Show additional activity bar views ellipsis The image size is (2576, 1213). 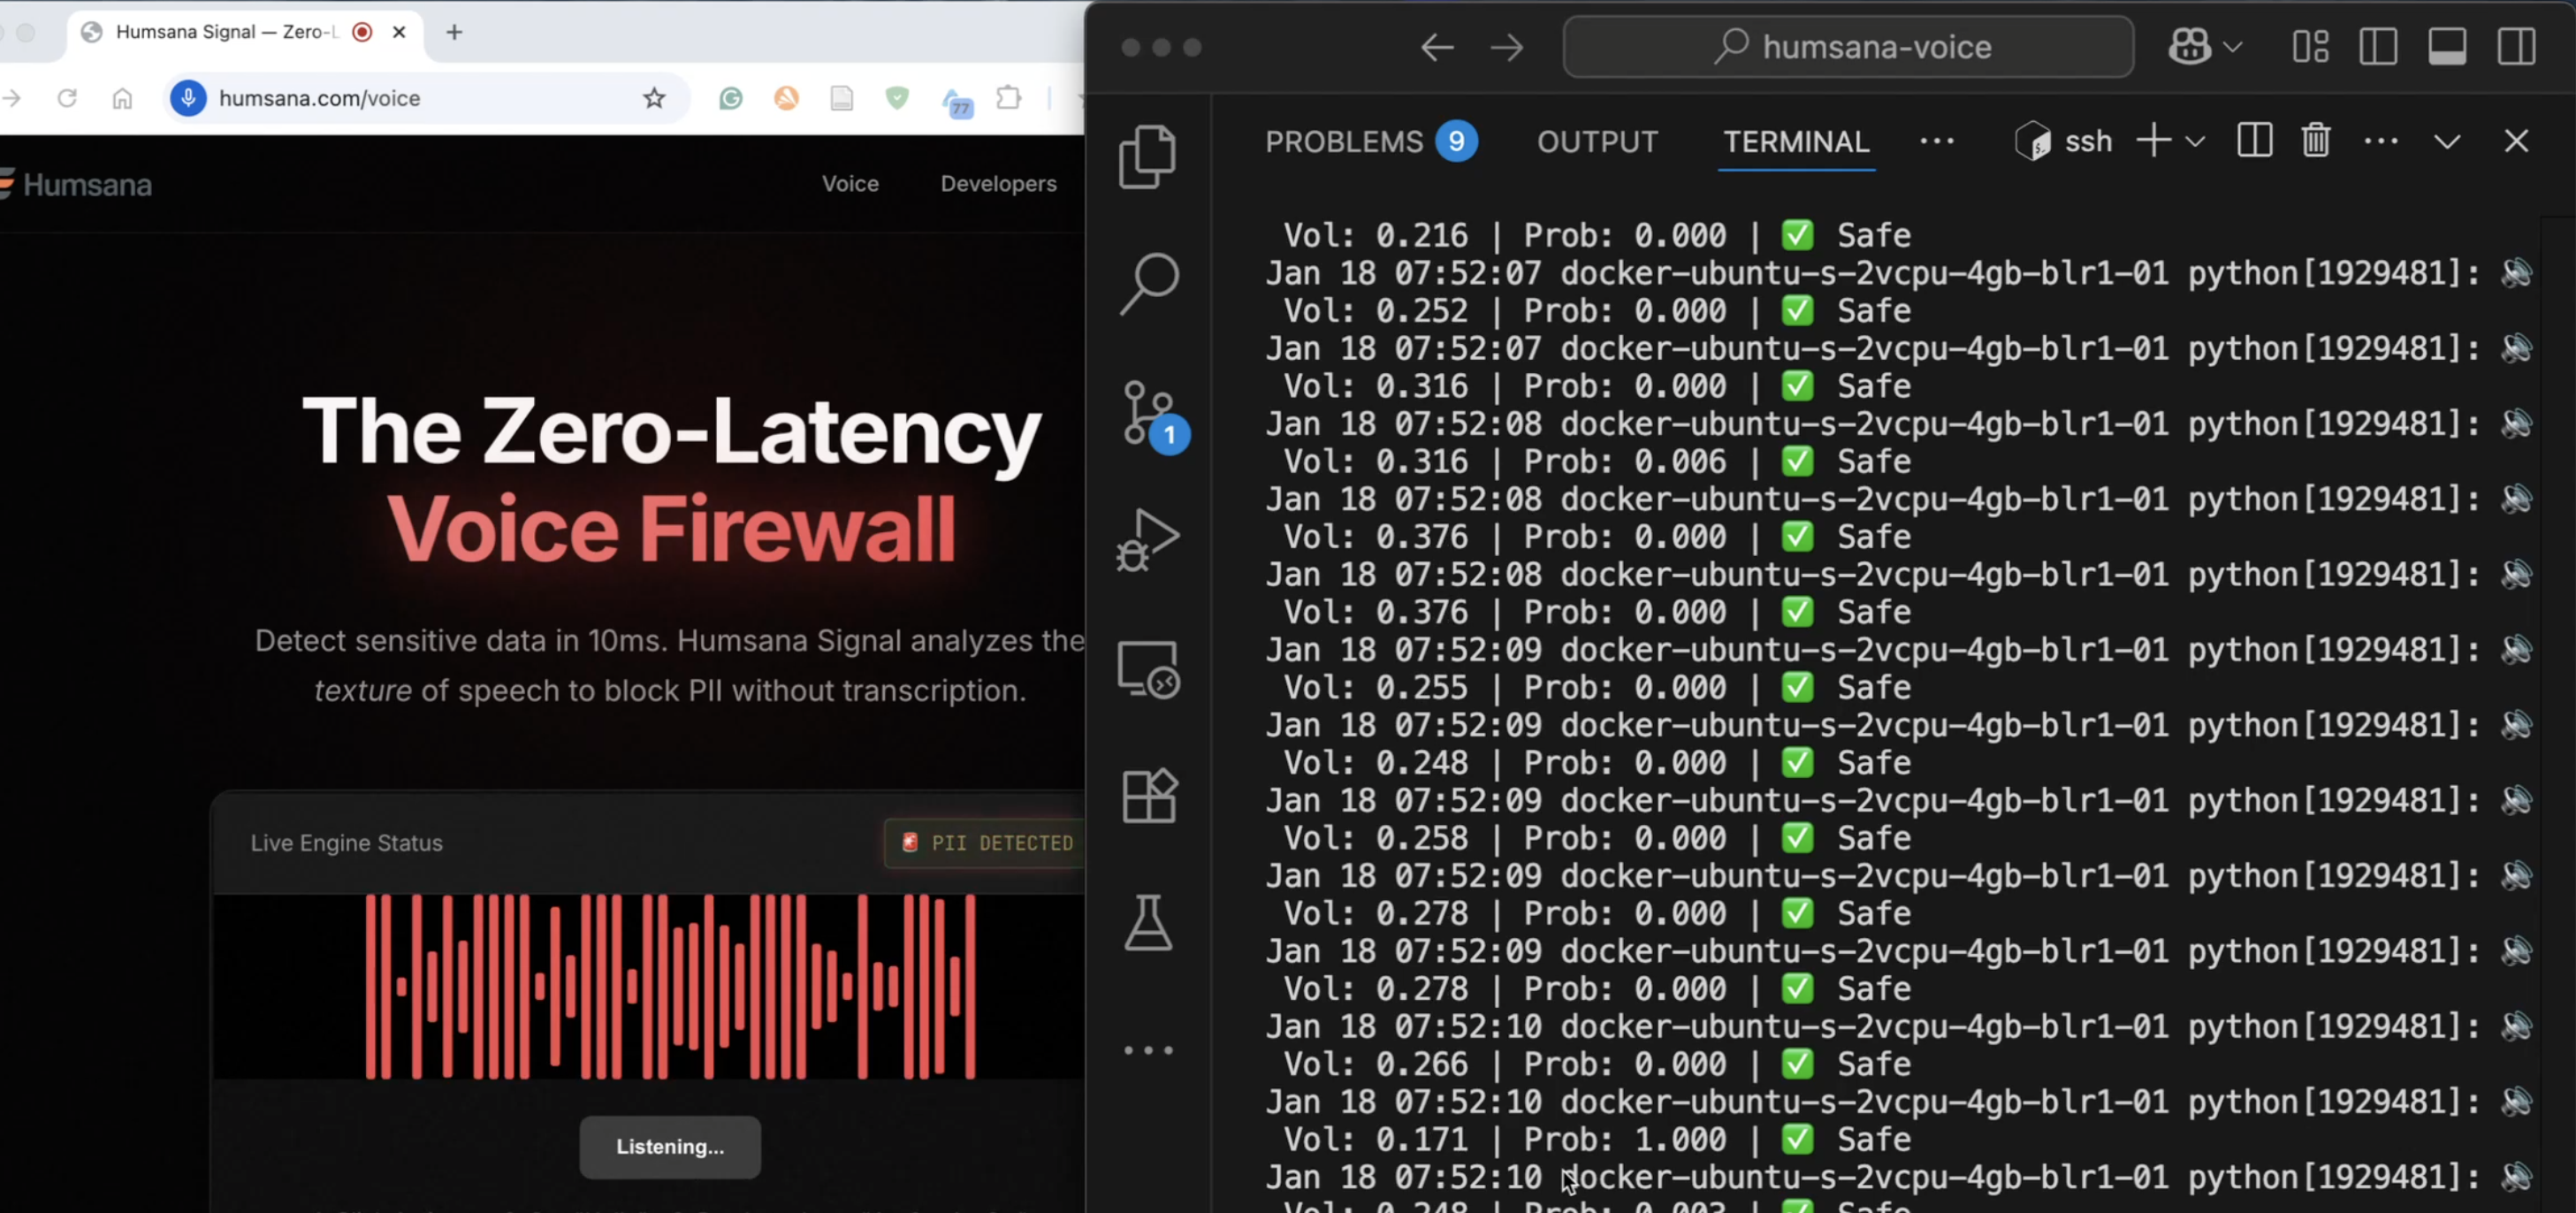(1148, 1049)
